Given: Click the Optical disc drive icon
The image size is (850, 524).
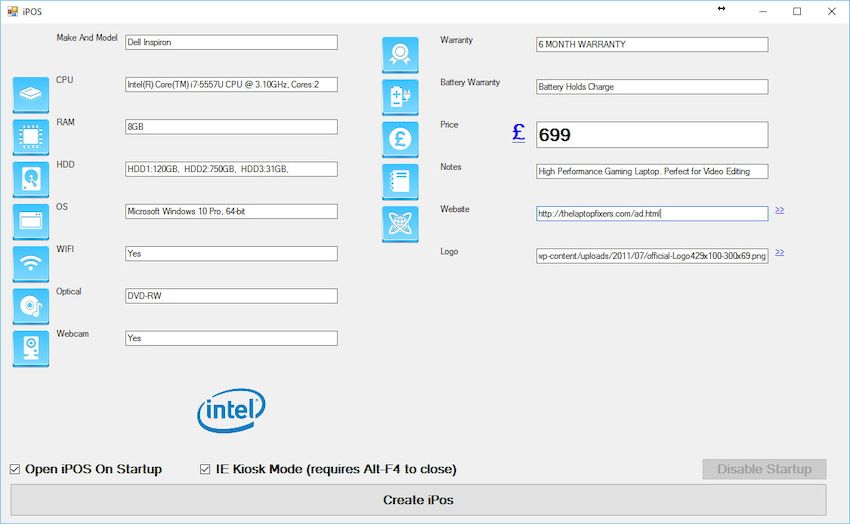Looking at the screenshot, I should pyautogui.click(x=31, y=306).
